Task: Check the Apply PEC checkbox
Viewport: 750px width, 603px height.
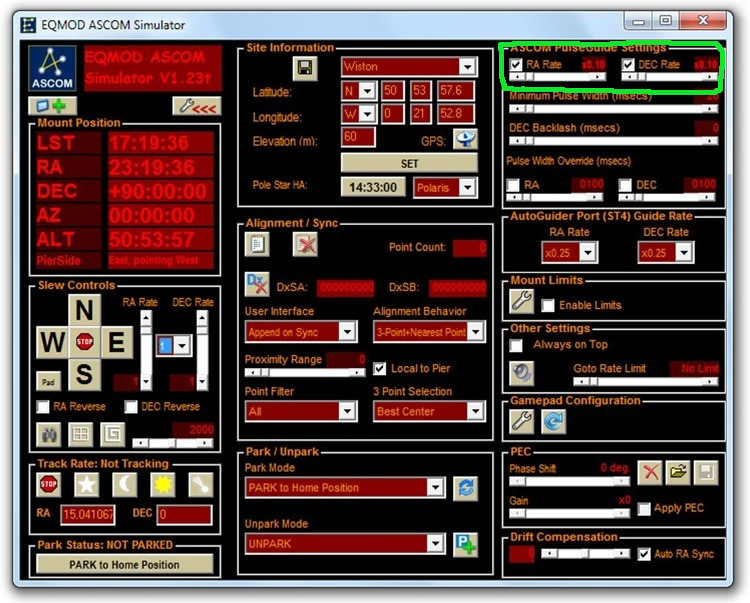Action: click(x=644, y=509)
